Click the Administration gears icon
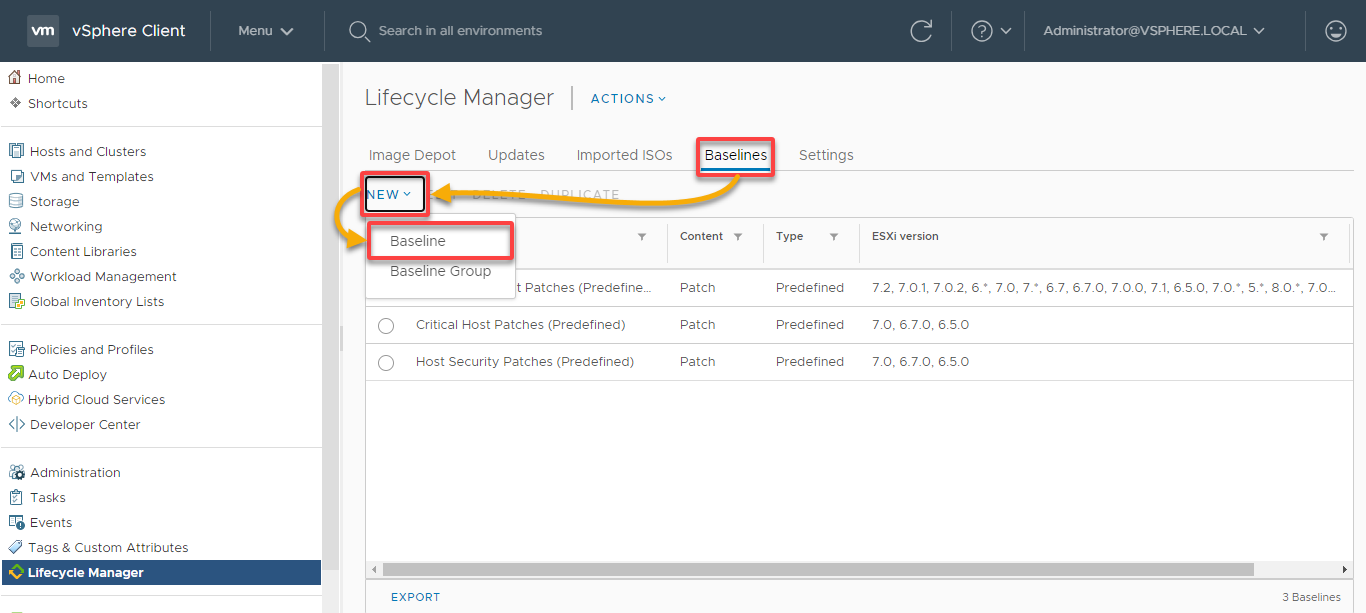The image size is (1366, 613). click(16, 472)
